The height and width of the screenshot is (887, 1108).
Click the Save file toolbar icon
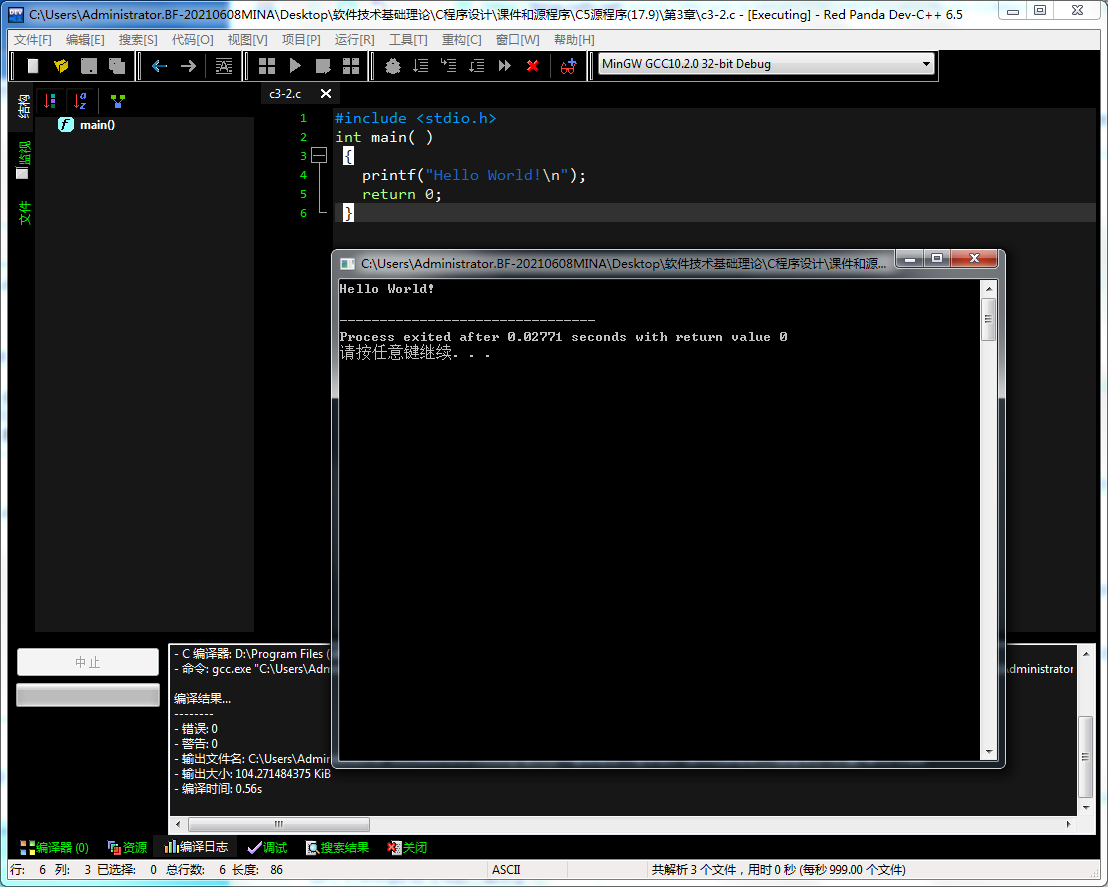coord(88,66)
